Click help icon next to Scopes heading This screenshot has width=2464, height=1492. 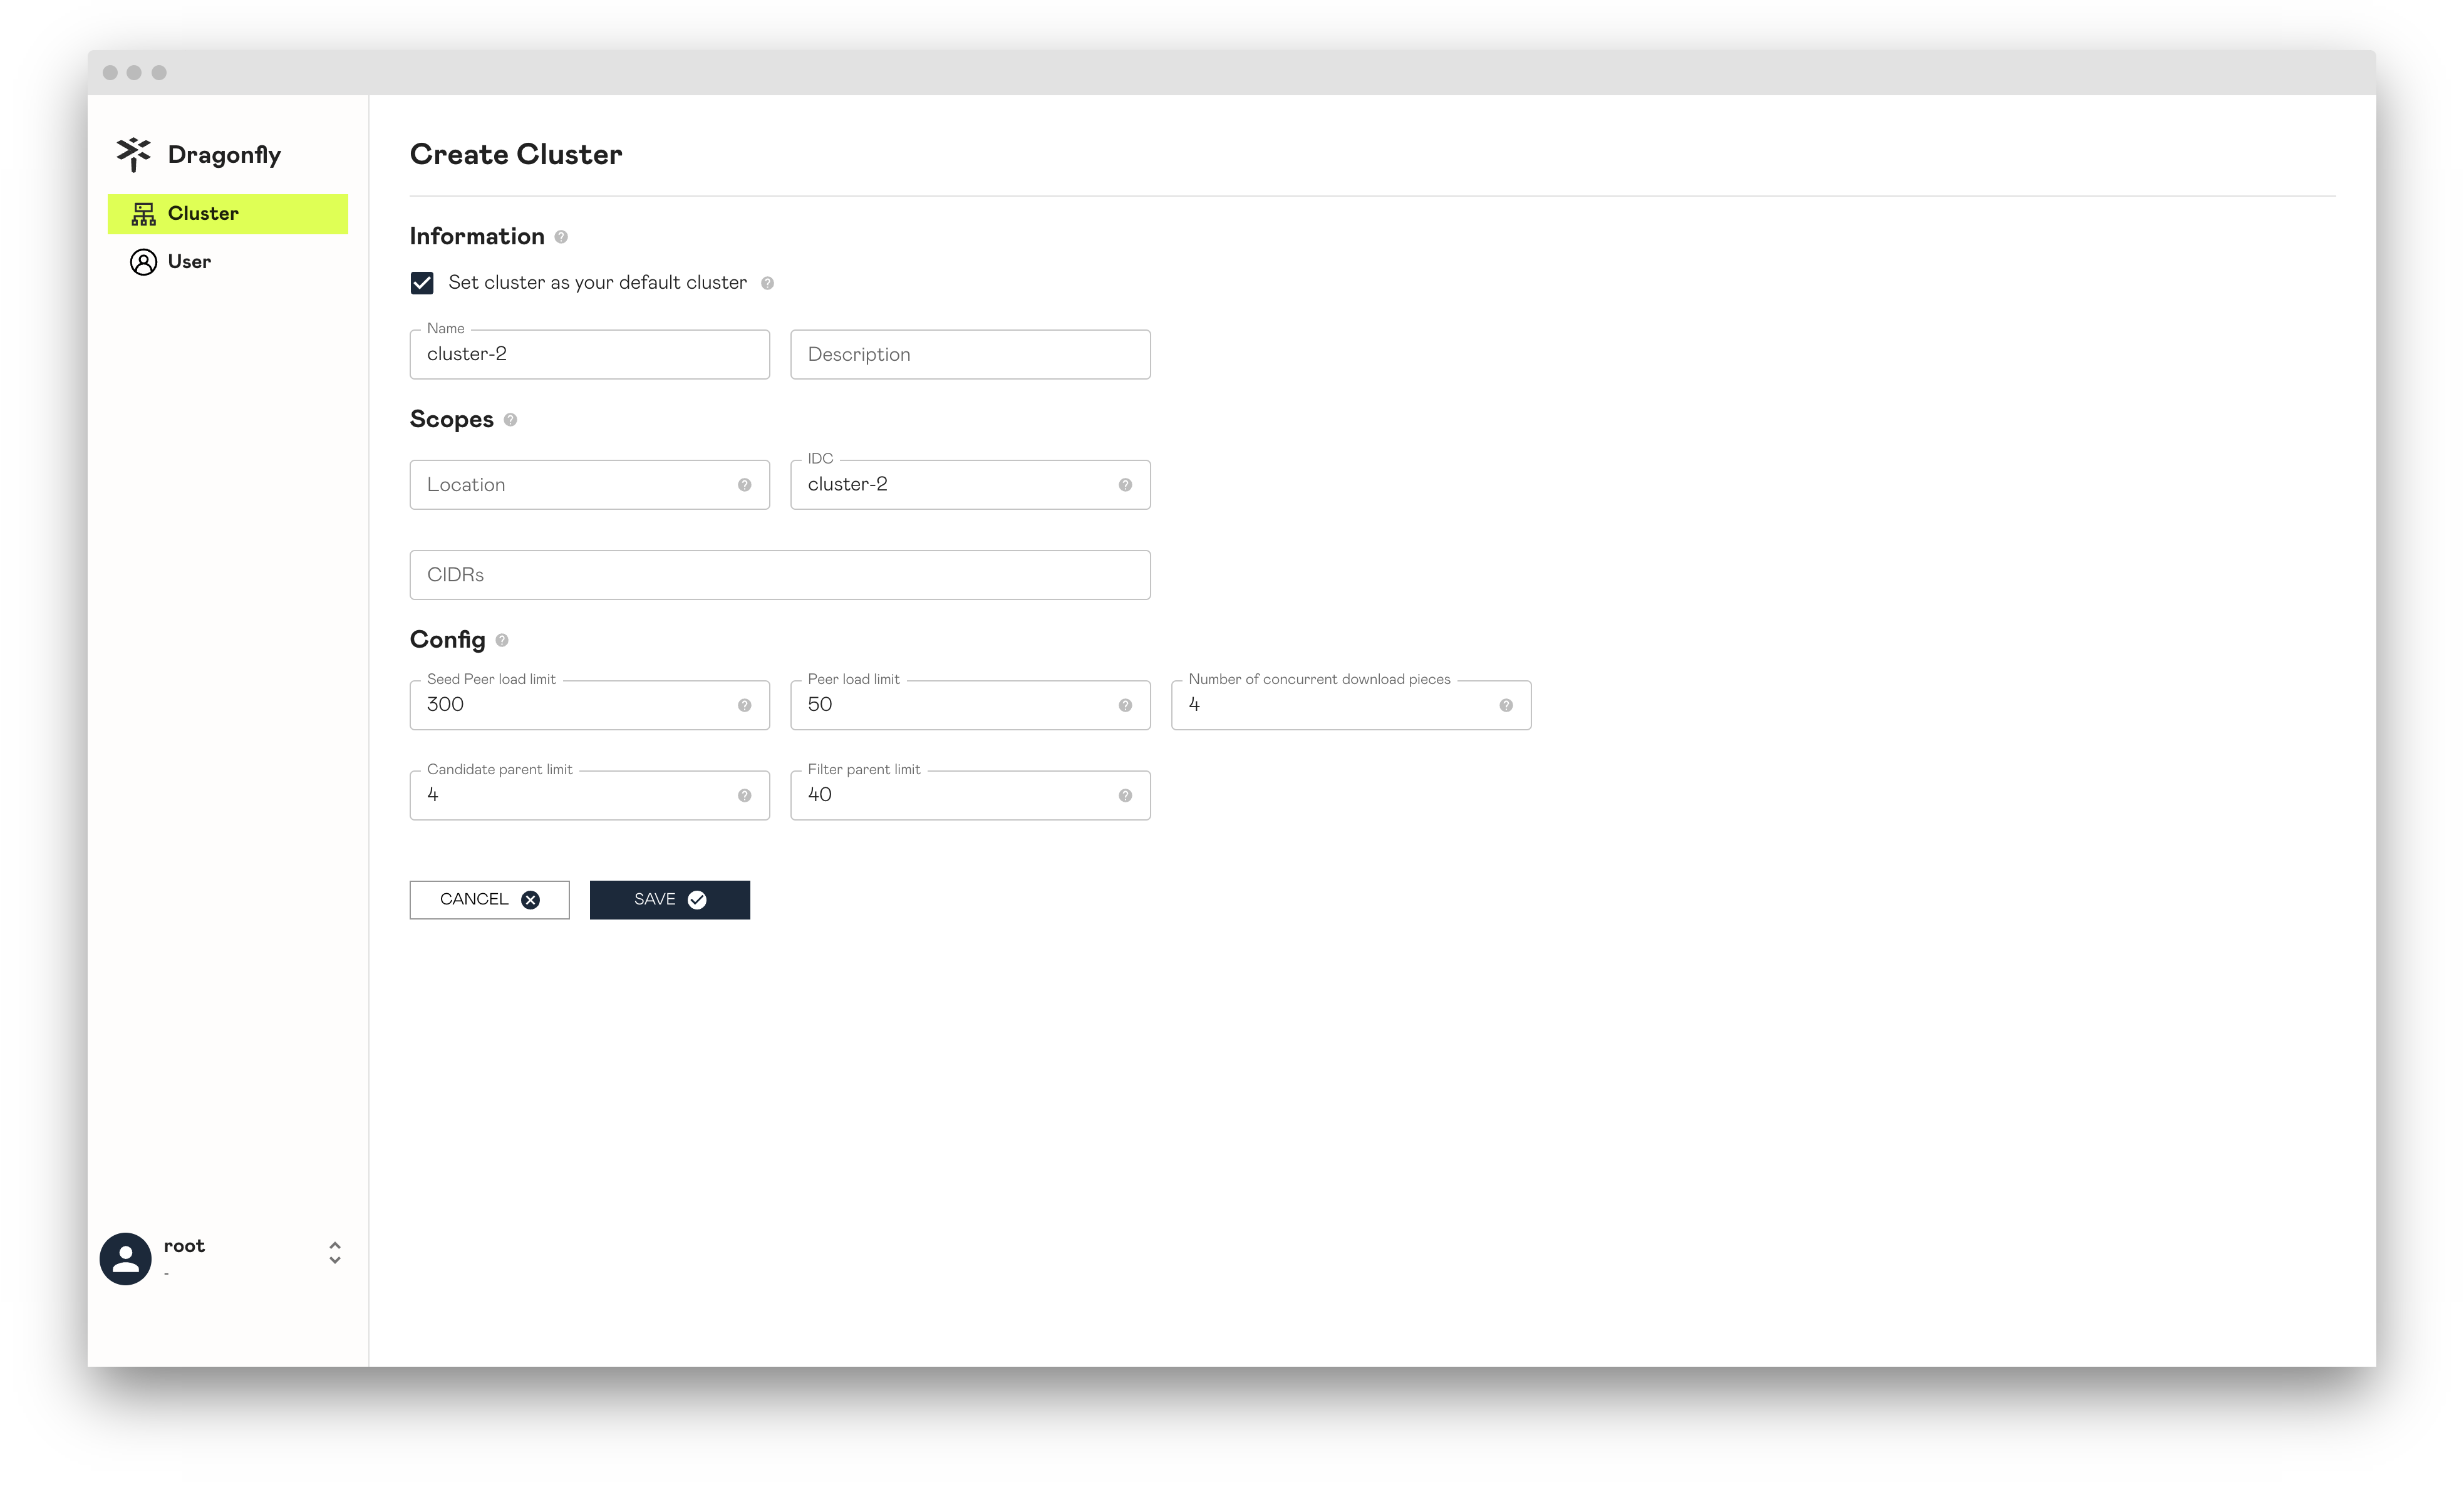pos(510,420)
